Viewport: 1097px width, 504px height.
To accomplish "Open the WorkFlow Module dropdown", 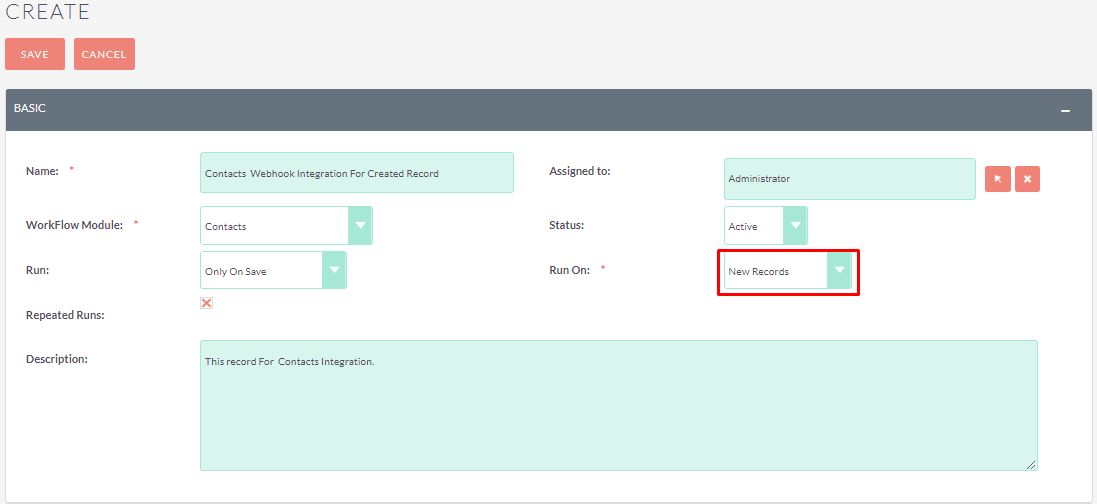I will tap(286, 225).
